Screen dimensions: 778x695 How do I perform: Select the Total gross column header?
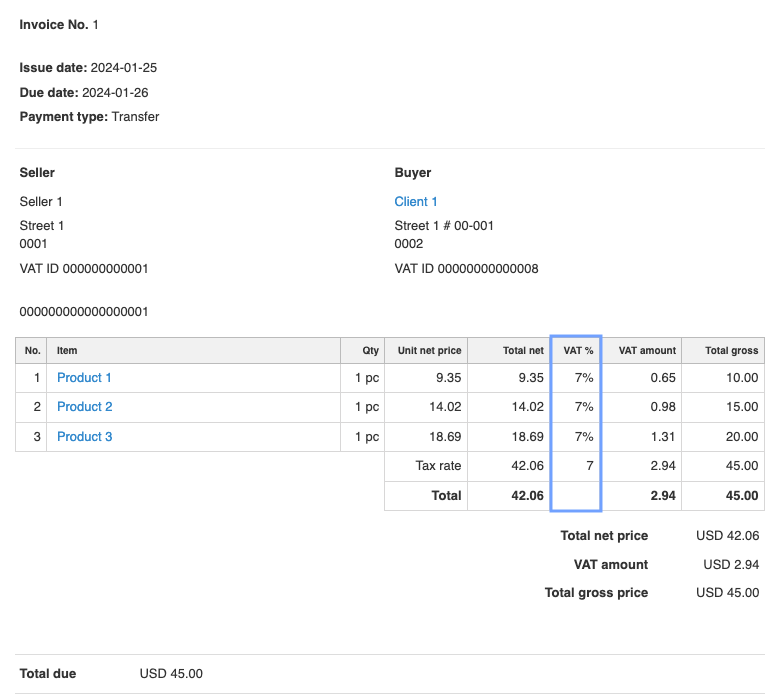pyautogui.click(x=731, y=351)
